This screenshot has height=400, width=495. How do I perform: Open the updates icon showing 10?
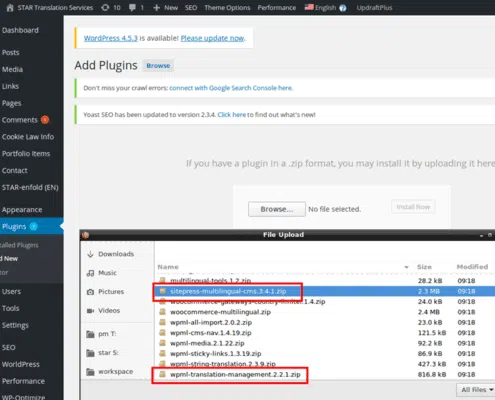click(105, 7)
